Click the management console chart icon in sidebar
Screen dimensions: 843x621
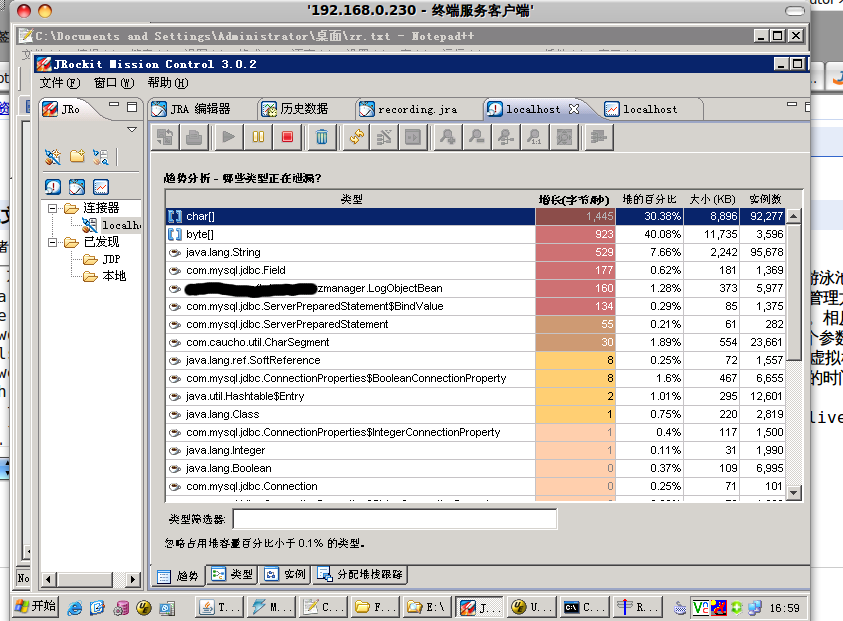click(101, 187)
